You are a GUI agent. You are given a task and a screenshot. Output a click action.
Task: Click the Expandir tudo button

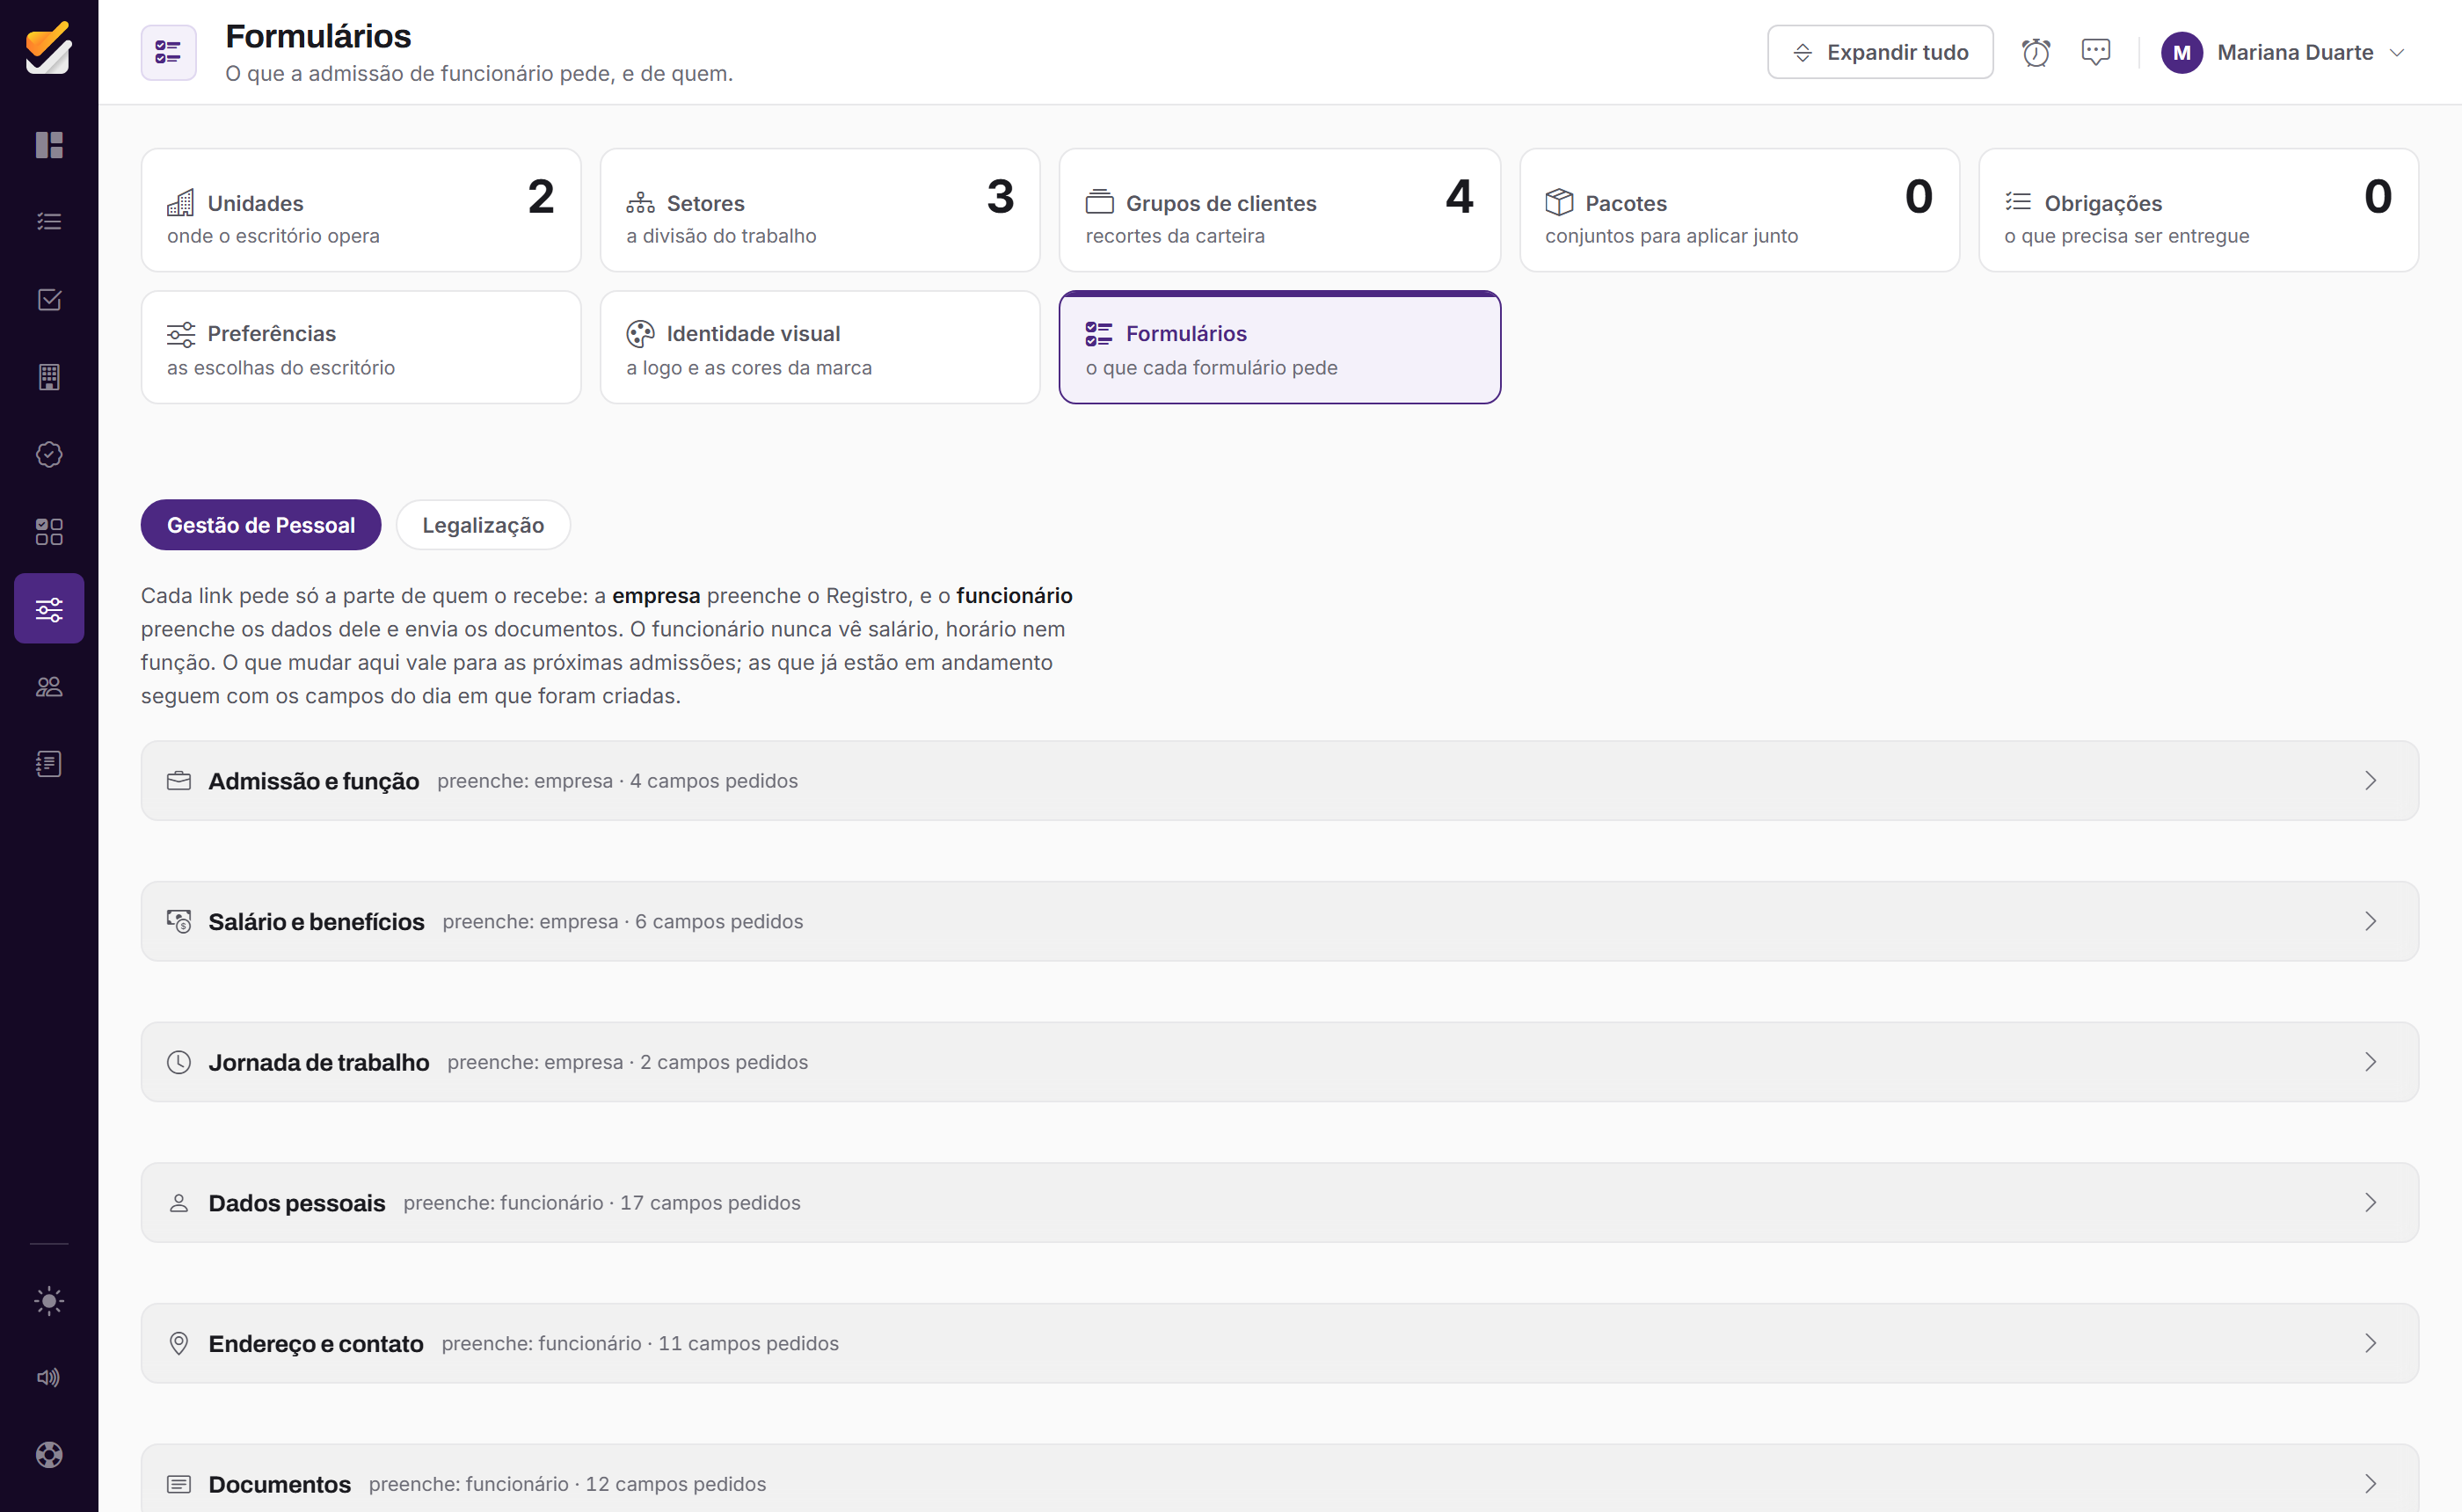point(1879,52)
